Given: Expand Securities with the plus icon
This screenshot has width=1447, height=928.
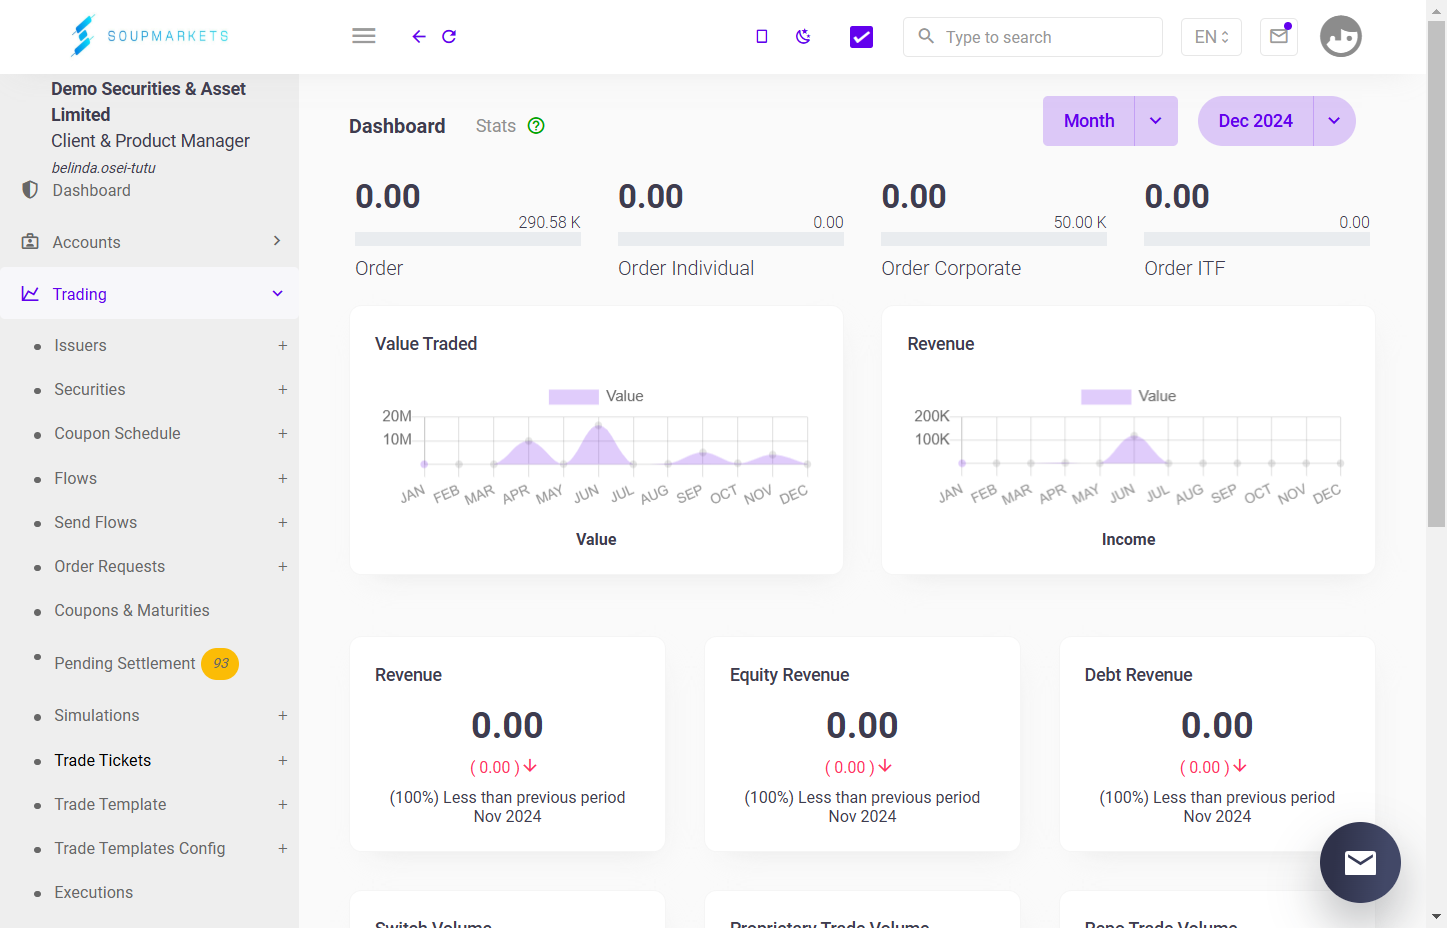Looking at the screenshot, I should point(283,390).
